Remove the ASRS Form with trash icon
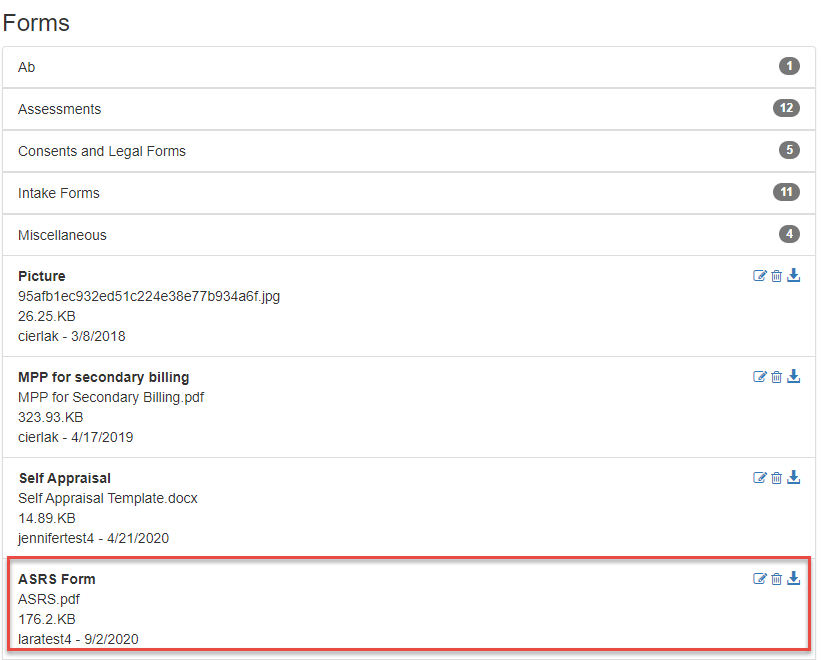821x660 pixels. click(x=776, y=578)
